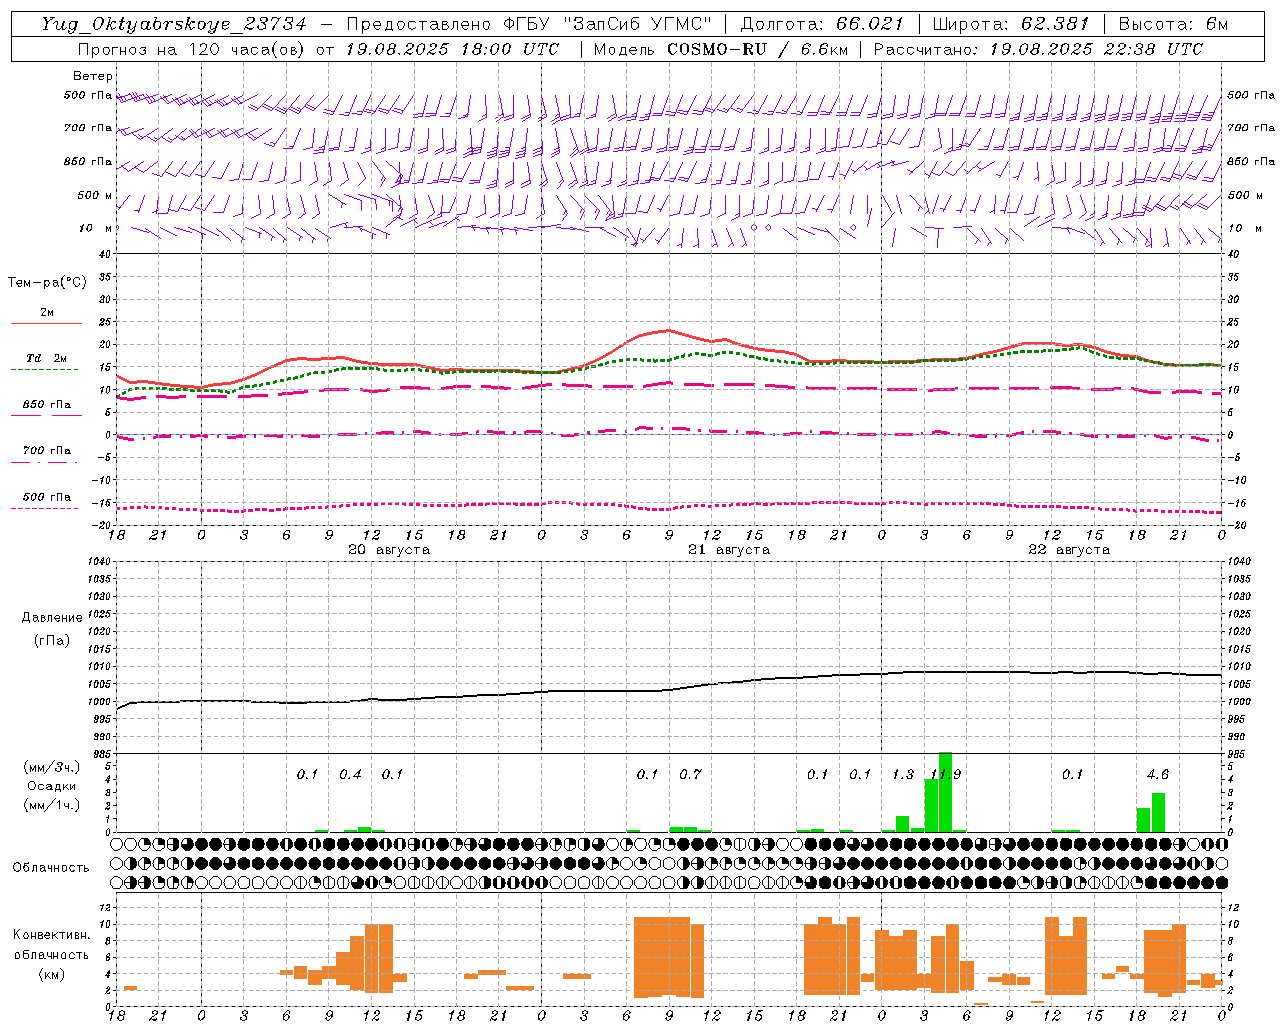Click the 0.7 precipitation total
Viewport: 1280px width, 1024px height.
[690, 774]
